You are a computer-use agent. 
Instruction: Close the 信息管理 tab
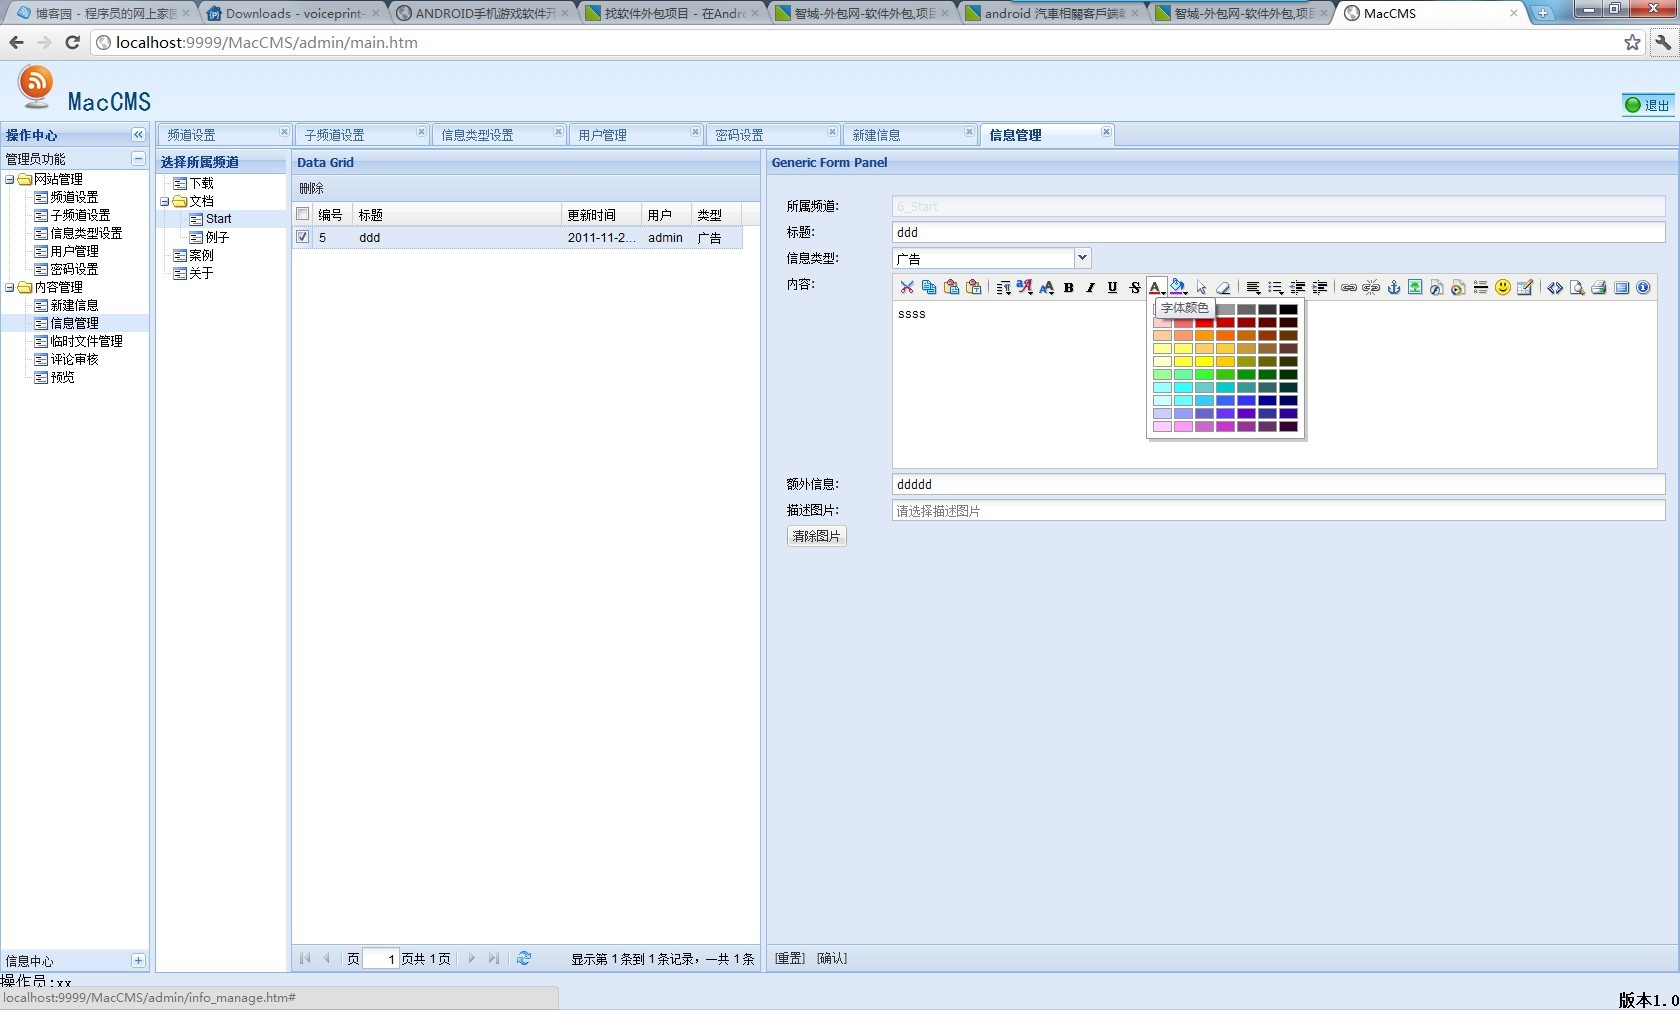(1106, 132)
